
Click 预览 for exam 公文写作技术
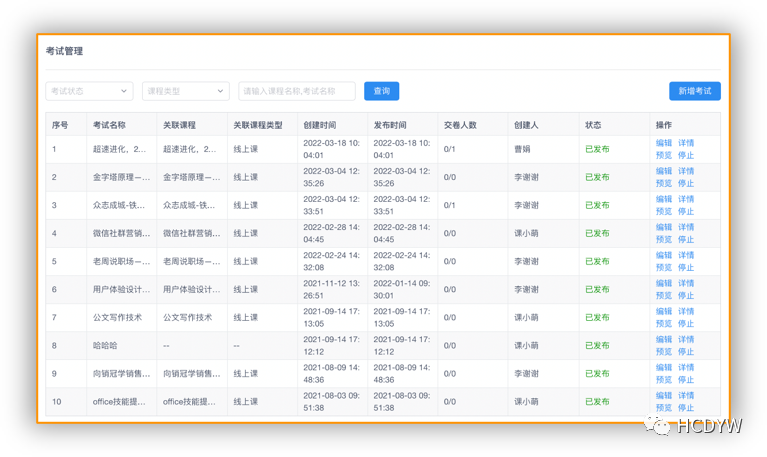click(664, 323)
